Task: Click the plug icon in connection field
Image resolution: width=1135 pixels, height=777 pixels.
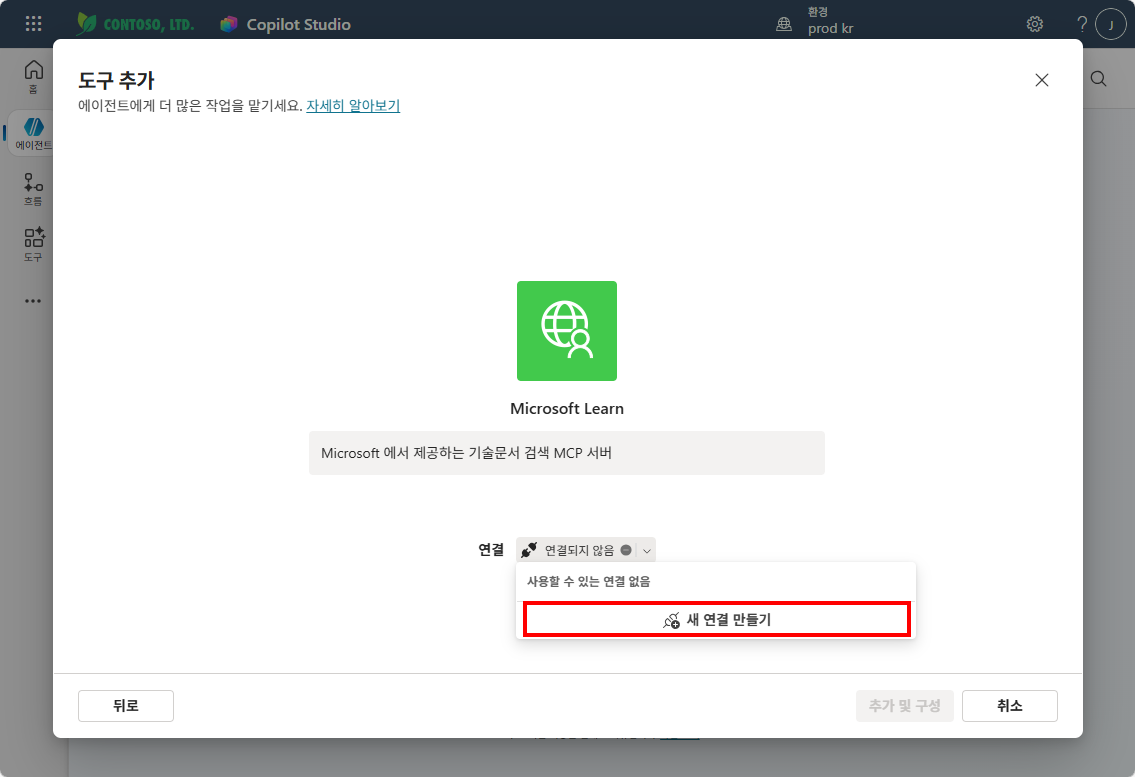Action: (529, 550)
